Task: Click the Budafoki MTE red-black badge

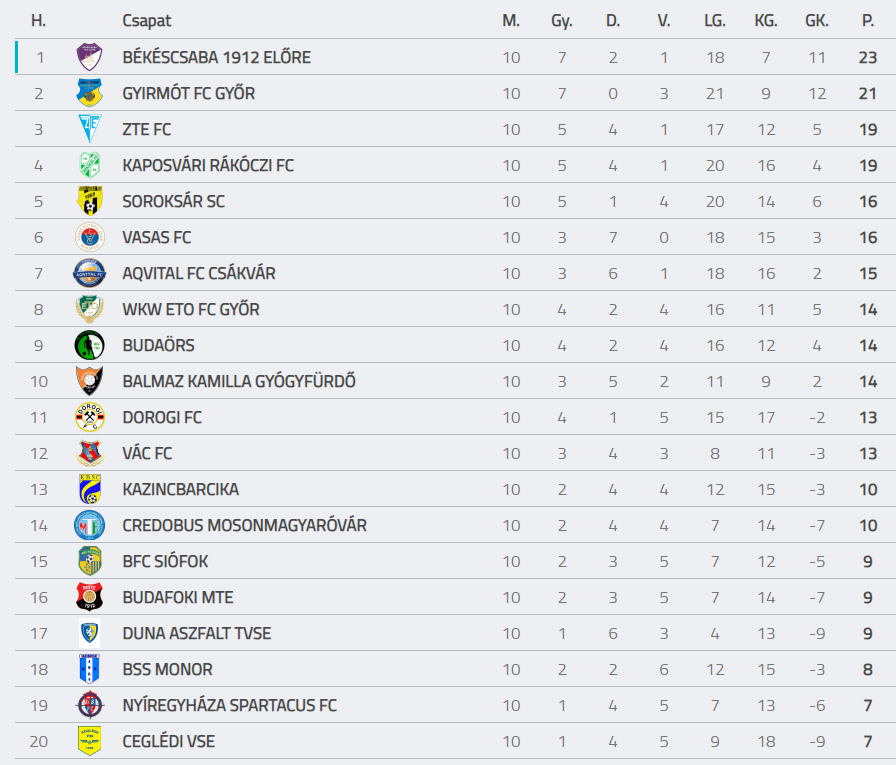Action: 90,597
